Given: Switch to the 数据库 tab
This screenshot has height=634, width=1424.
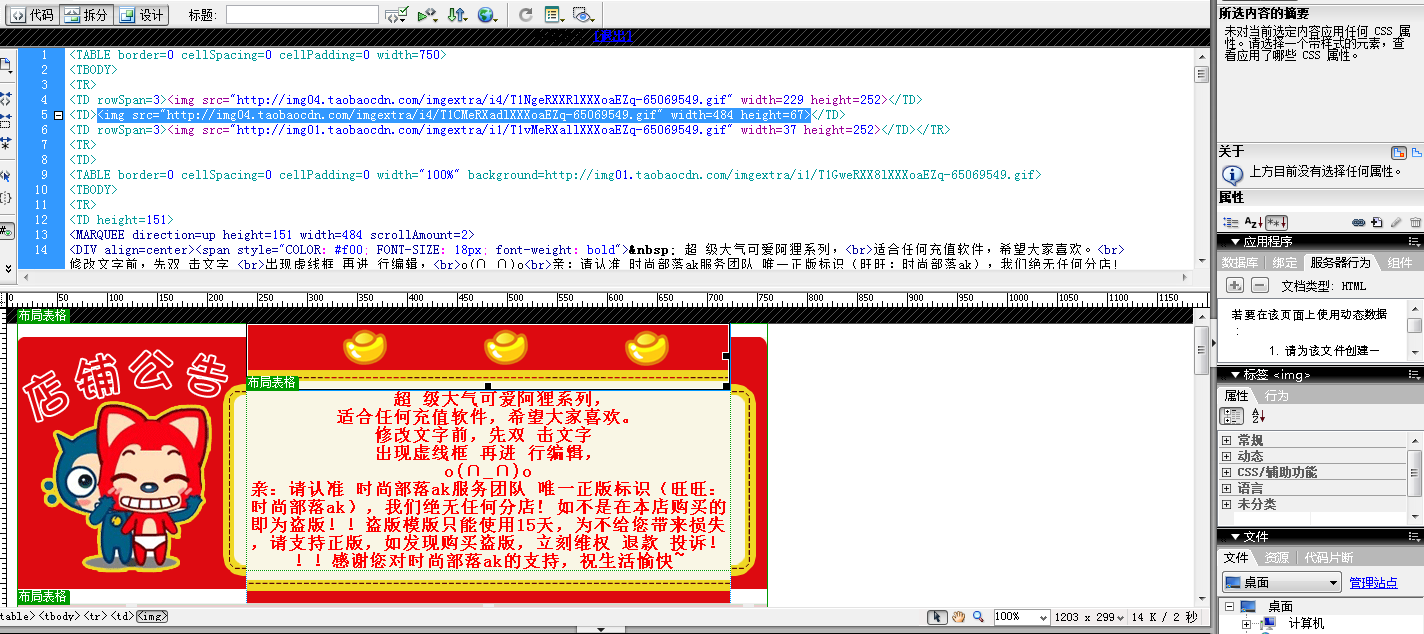Looking at the screenshot, I should pyautogui.click(x=1241, y=263).
